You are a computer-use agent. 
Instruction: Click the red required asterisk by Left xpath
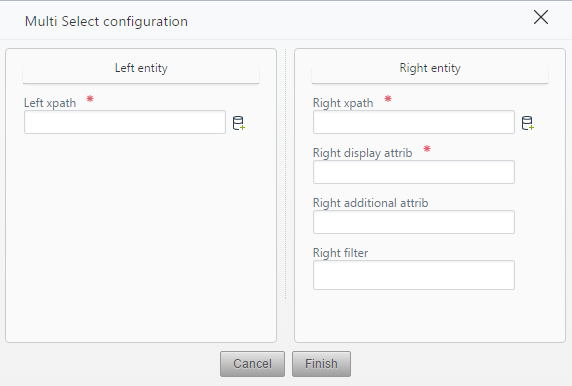pos(90,99)
